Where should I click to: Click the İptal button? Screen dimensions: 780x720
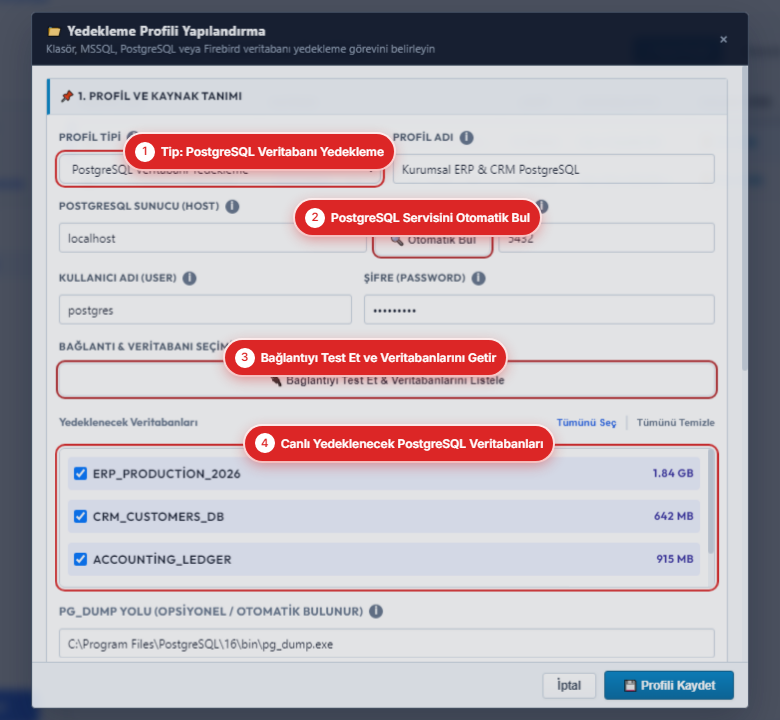pos(569,686)
